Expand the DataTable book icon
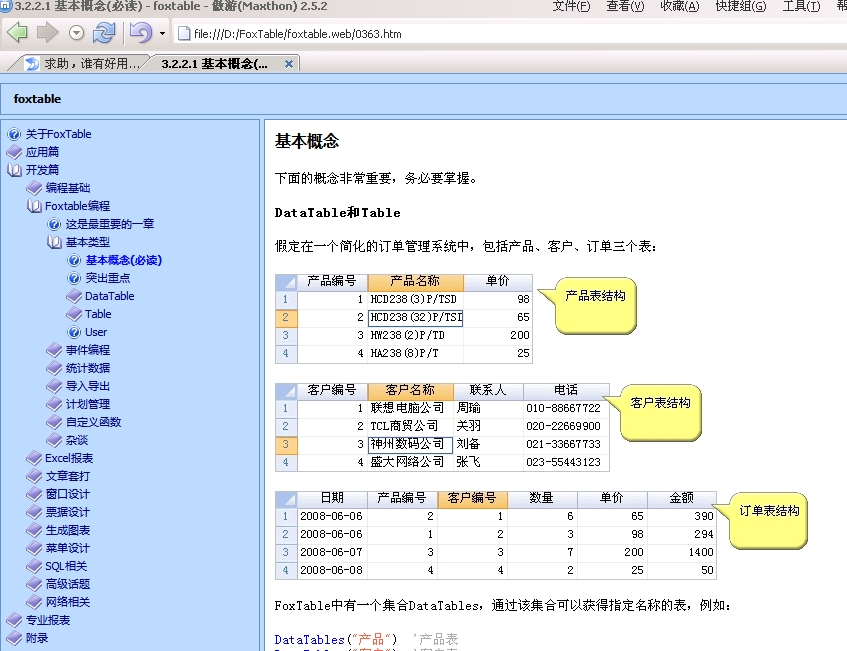 pos(74,296)
